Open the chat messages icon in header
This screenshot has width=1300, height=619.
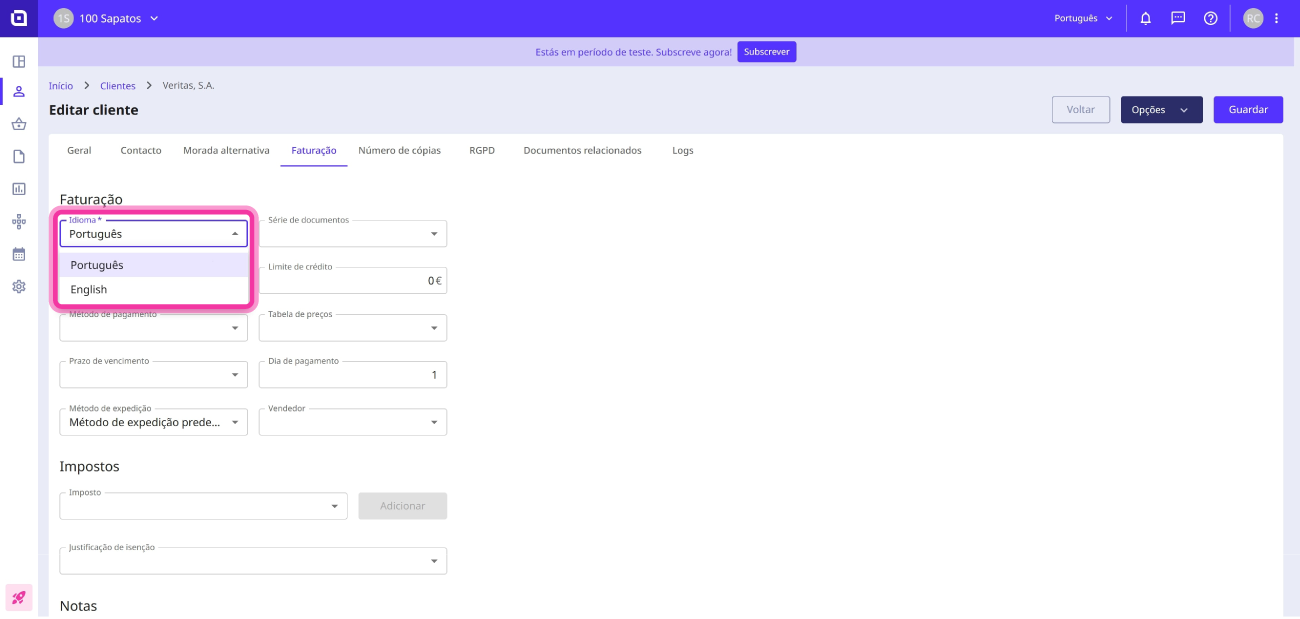pyautogui.click(x=1178, y=18)
